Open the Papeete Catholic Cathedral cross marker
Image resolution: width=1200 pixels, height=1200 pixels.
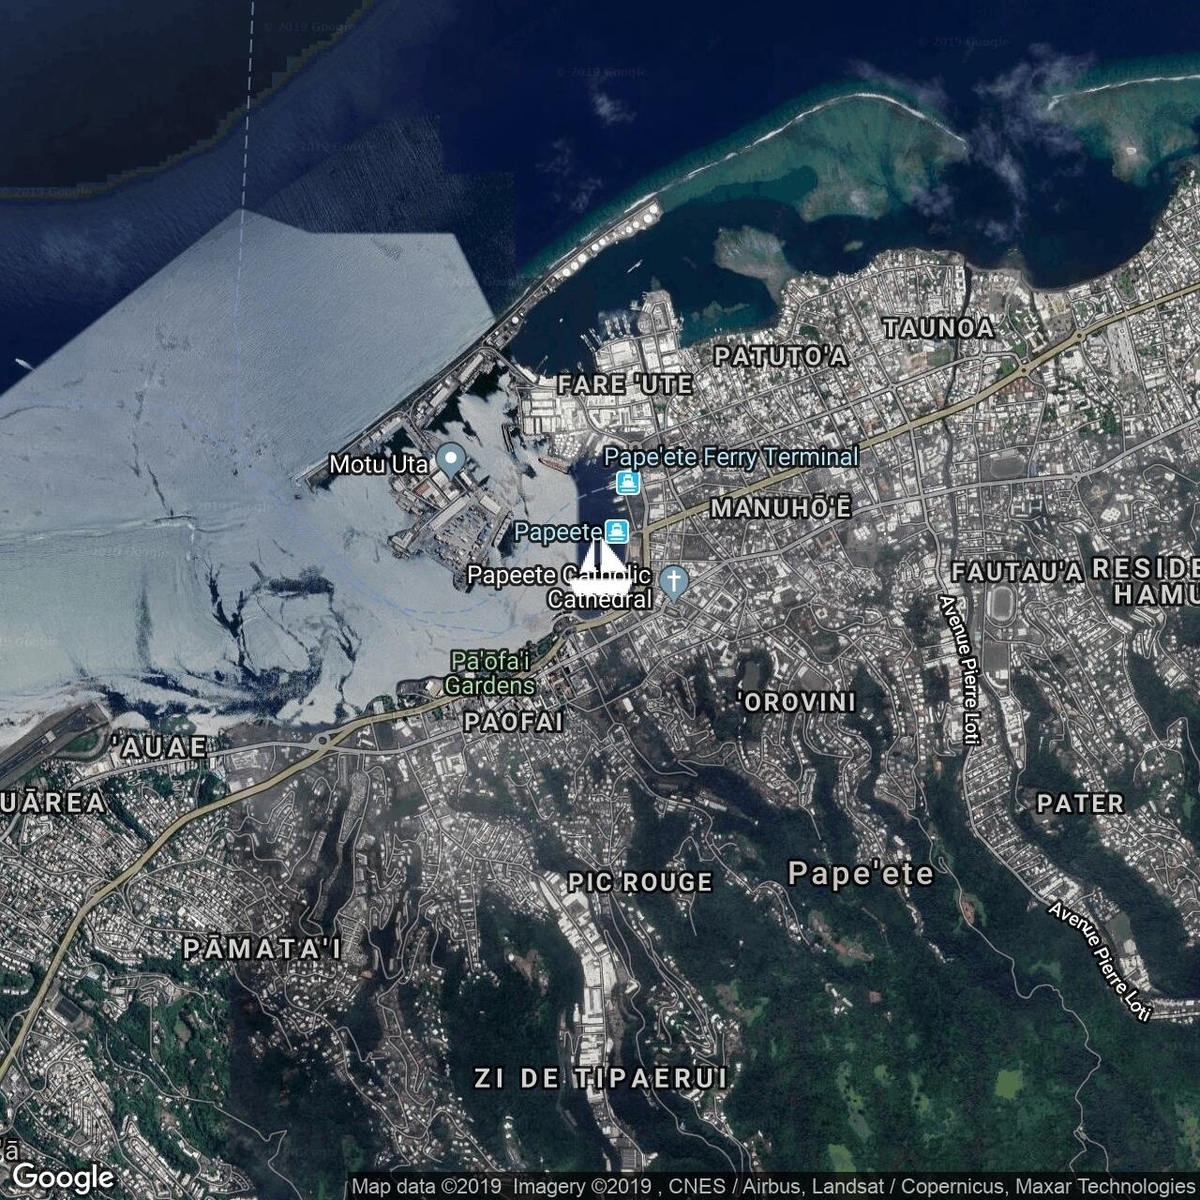(675, 579)
